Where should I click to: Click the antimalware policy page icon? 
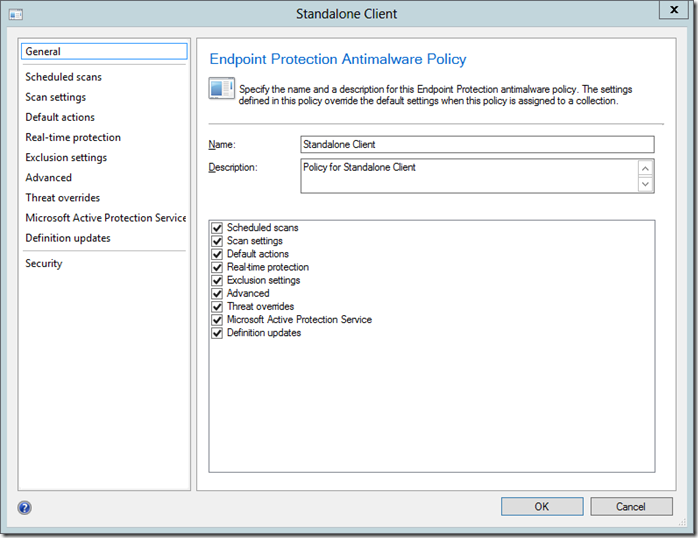tap(221, 88)
